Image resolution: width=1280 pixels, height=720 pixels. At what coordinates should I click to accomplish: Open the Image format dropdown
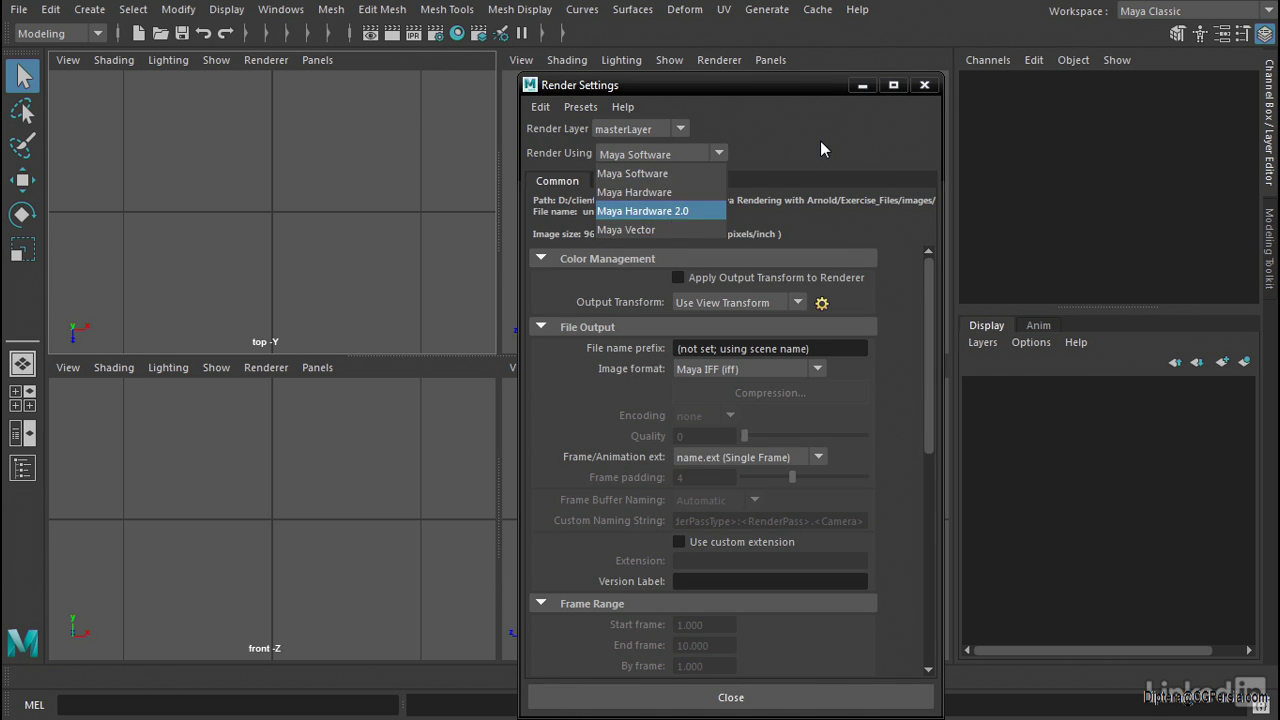(x=749, y=369)
